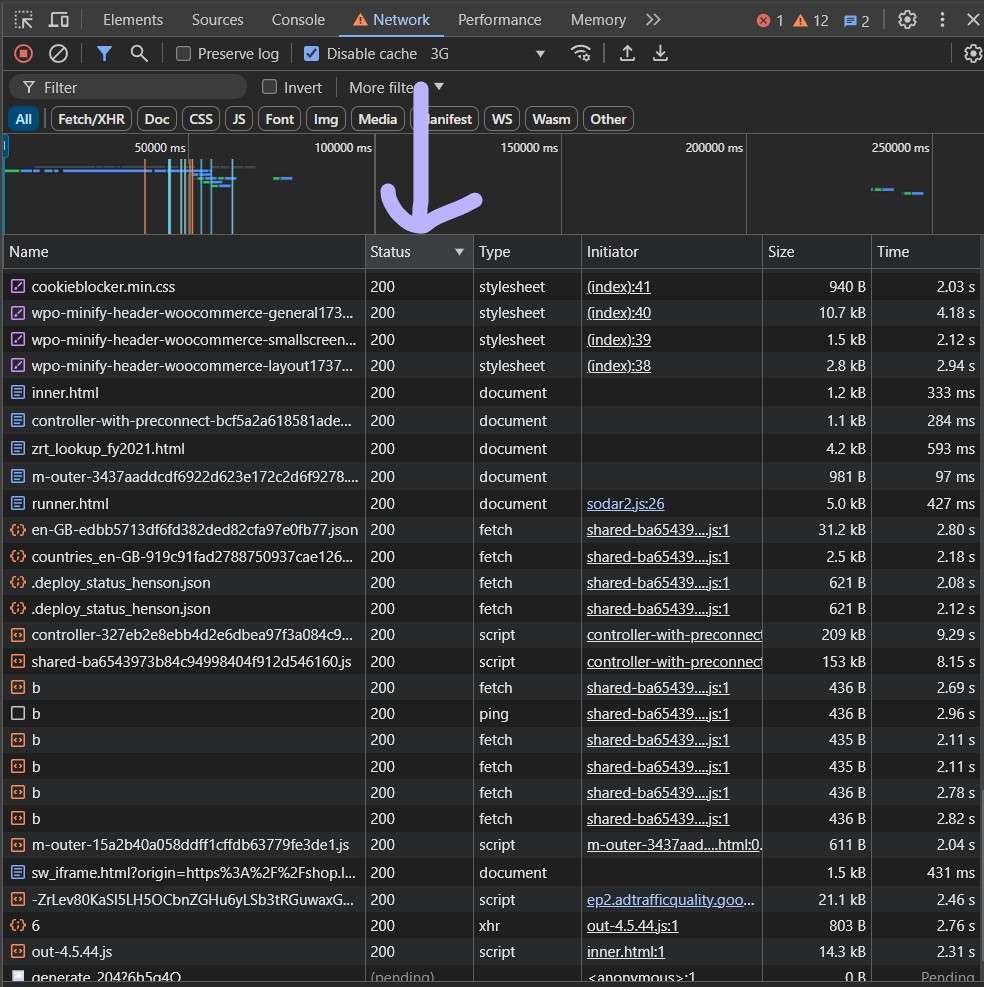Viewport: 984px width, 987px height.
Task: Click the stylesheet icon beside cookieblocker.min.css
Action: (x=18, y=286)
